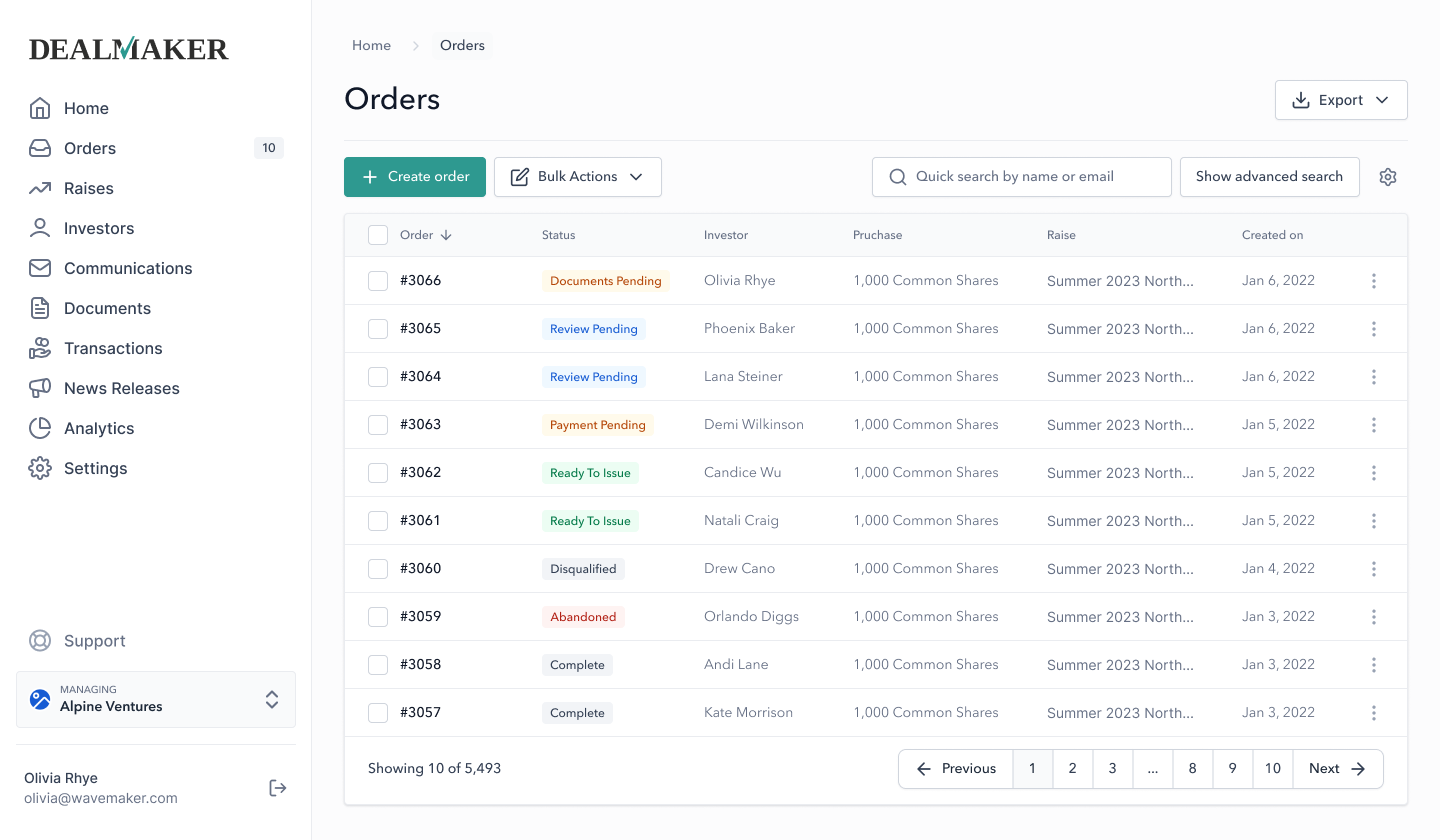Select the Raises icon in the sidebar
Viewport: 1440px width, 840px height.
[39, 188]
